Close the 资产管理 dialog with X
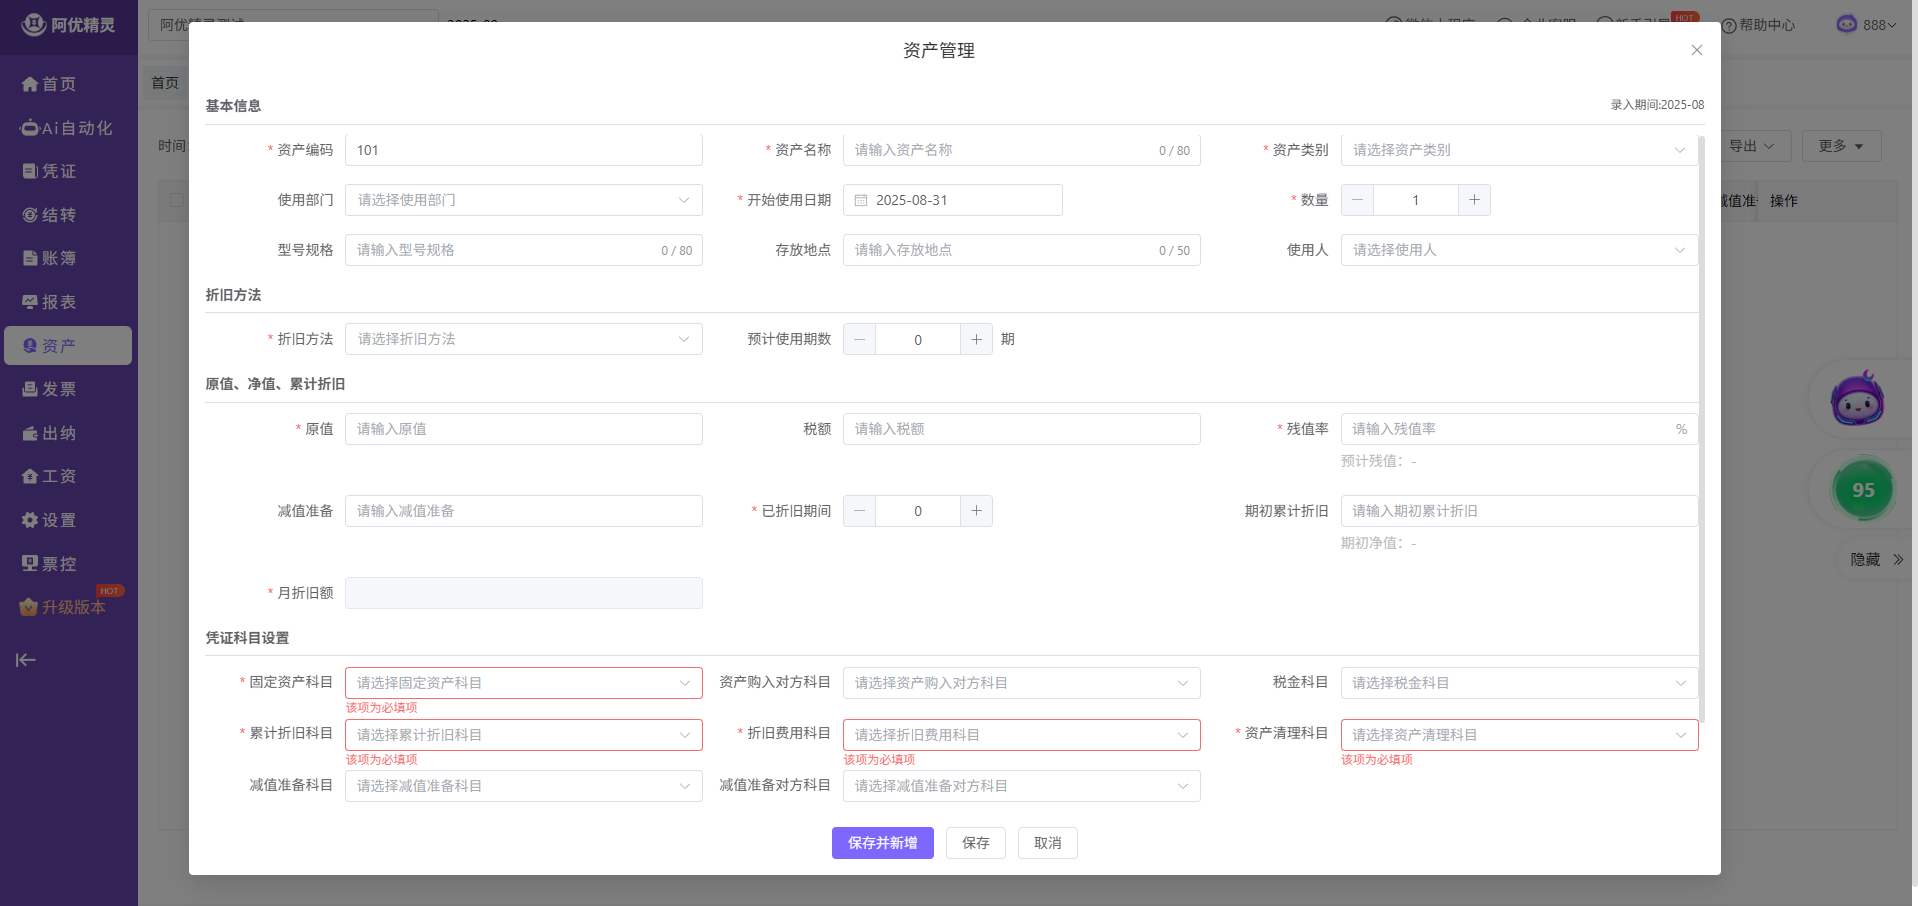Viewport: 1918px width, 906px height. pos(1696,50)
